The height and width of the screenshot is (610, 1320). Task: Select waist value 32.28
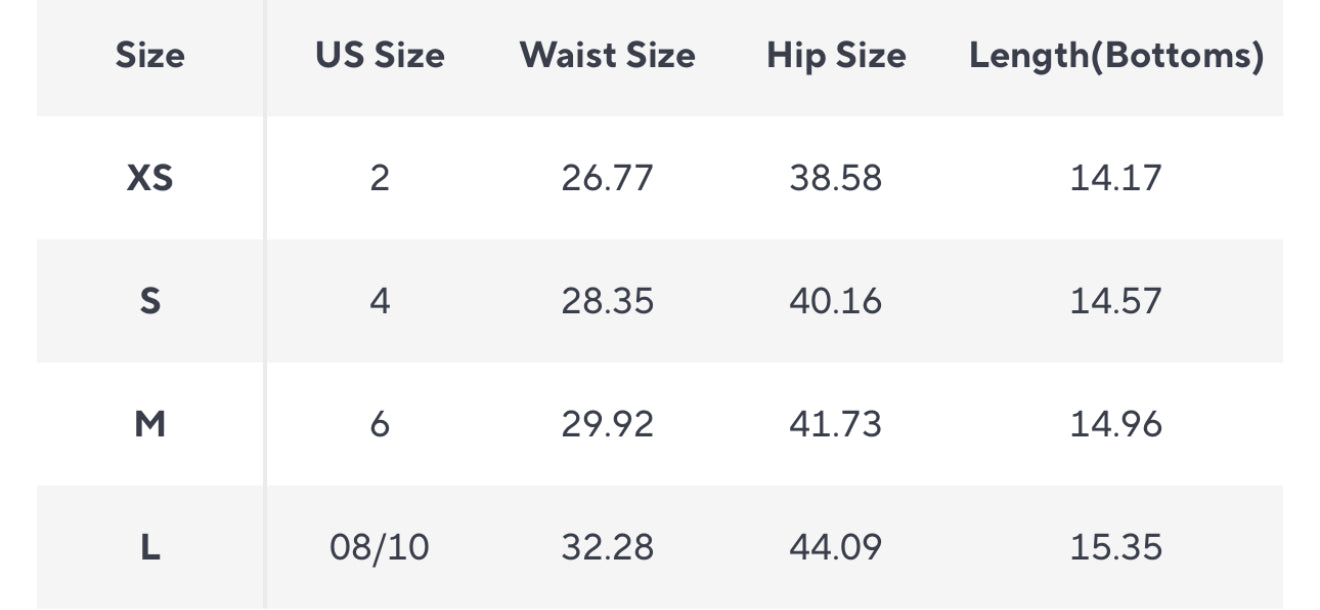pos(607,548)
